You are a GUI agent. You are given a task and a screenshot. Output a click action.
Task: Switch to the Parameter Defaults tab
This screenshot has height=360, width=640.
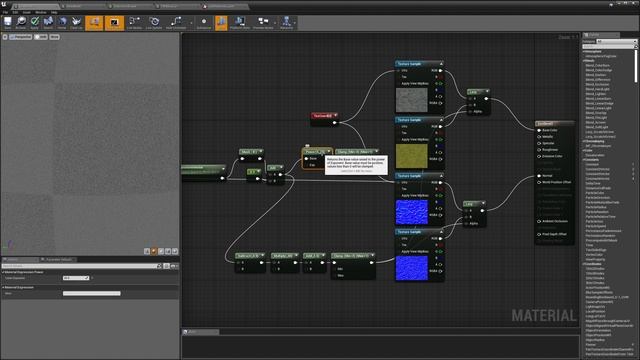57,260
